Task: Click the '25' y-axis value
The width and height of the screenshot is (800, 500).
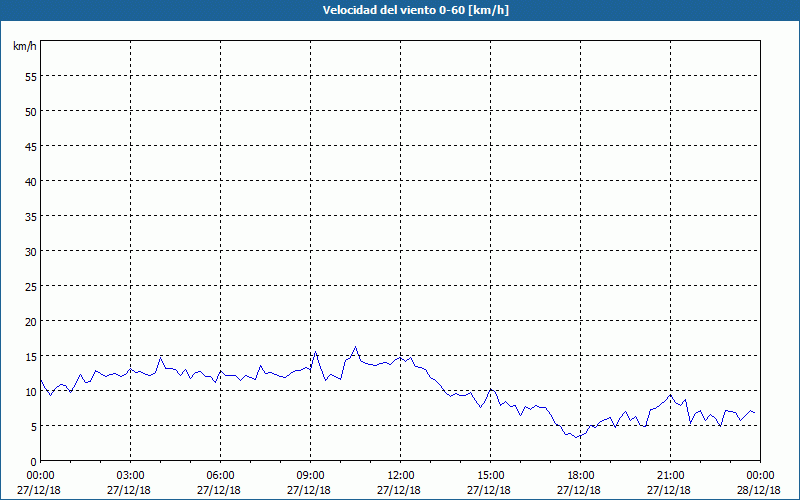Action: click(31, 286)
